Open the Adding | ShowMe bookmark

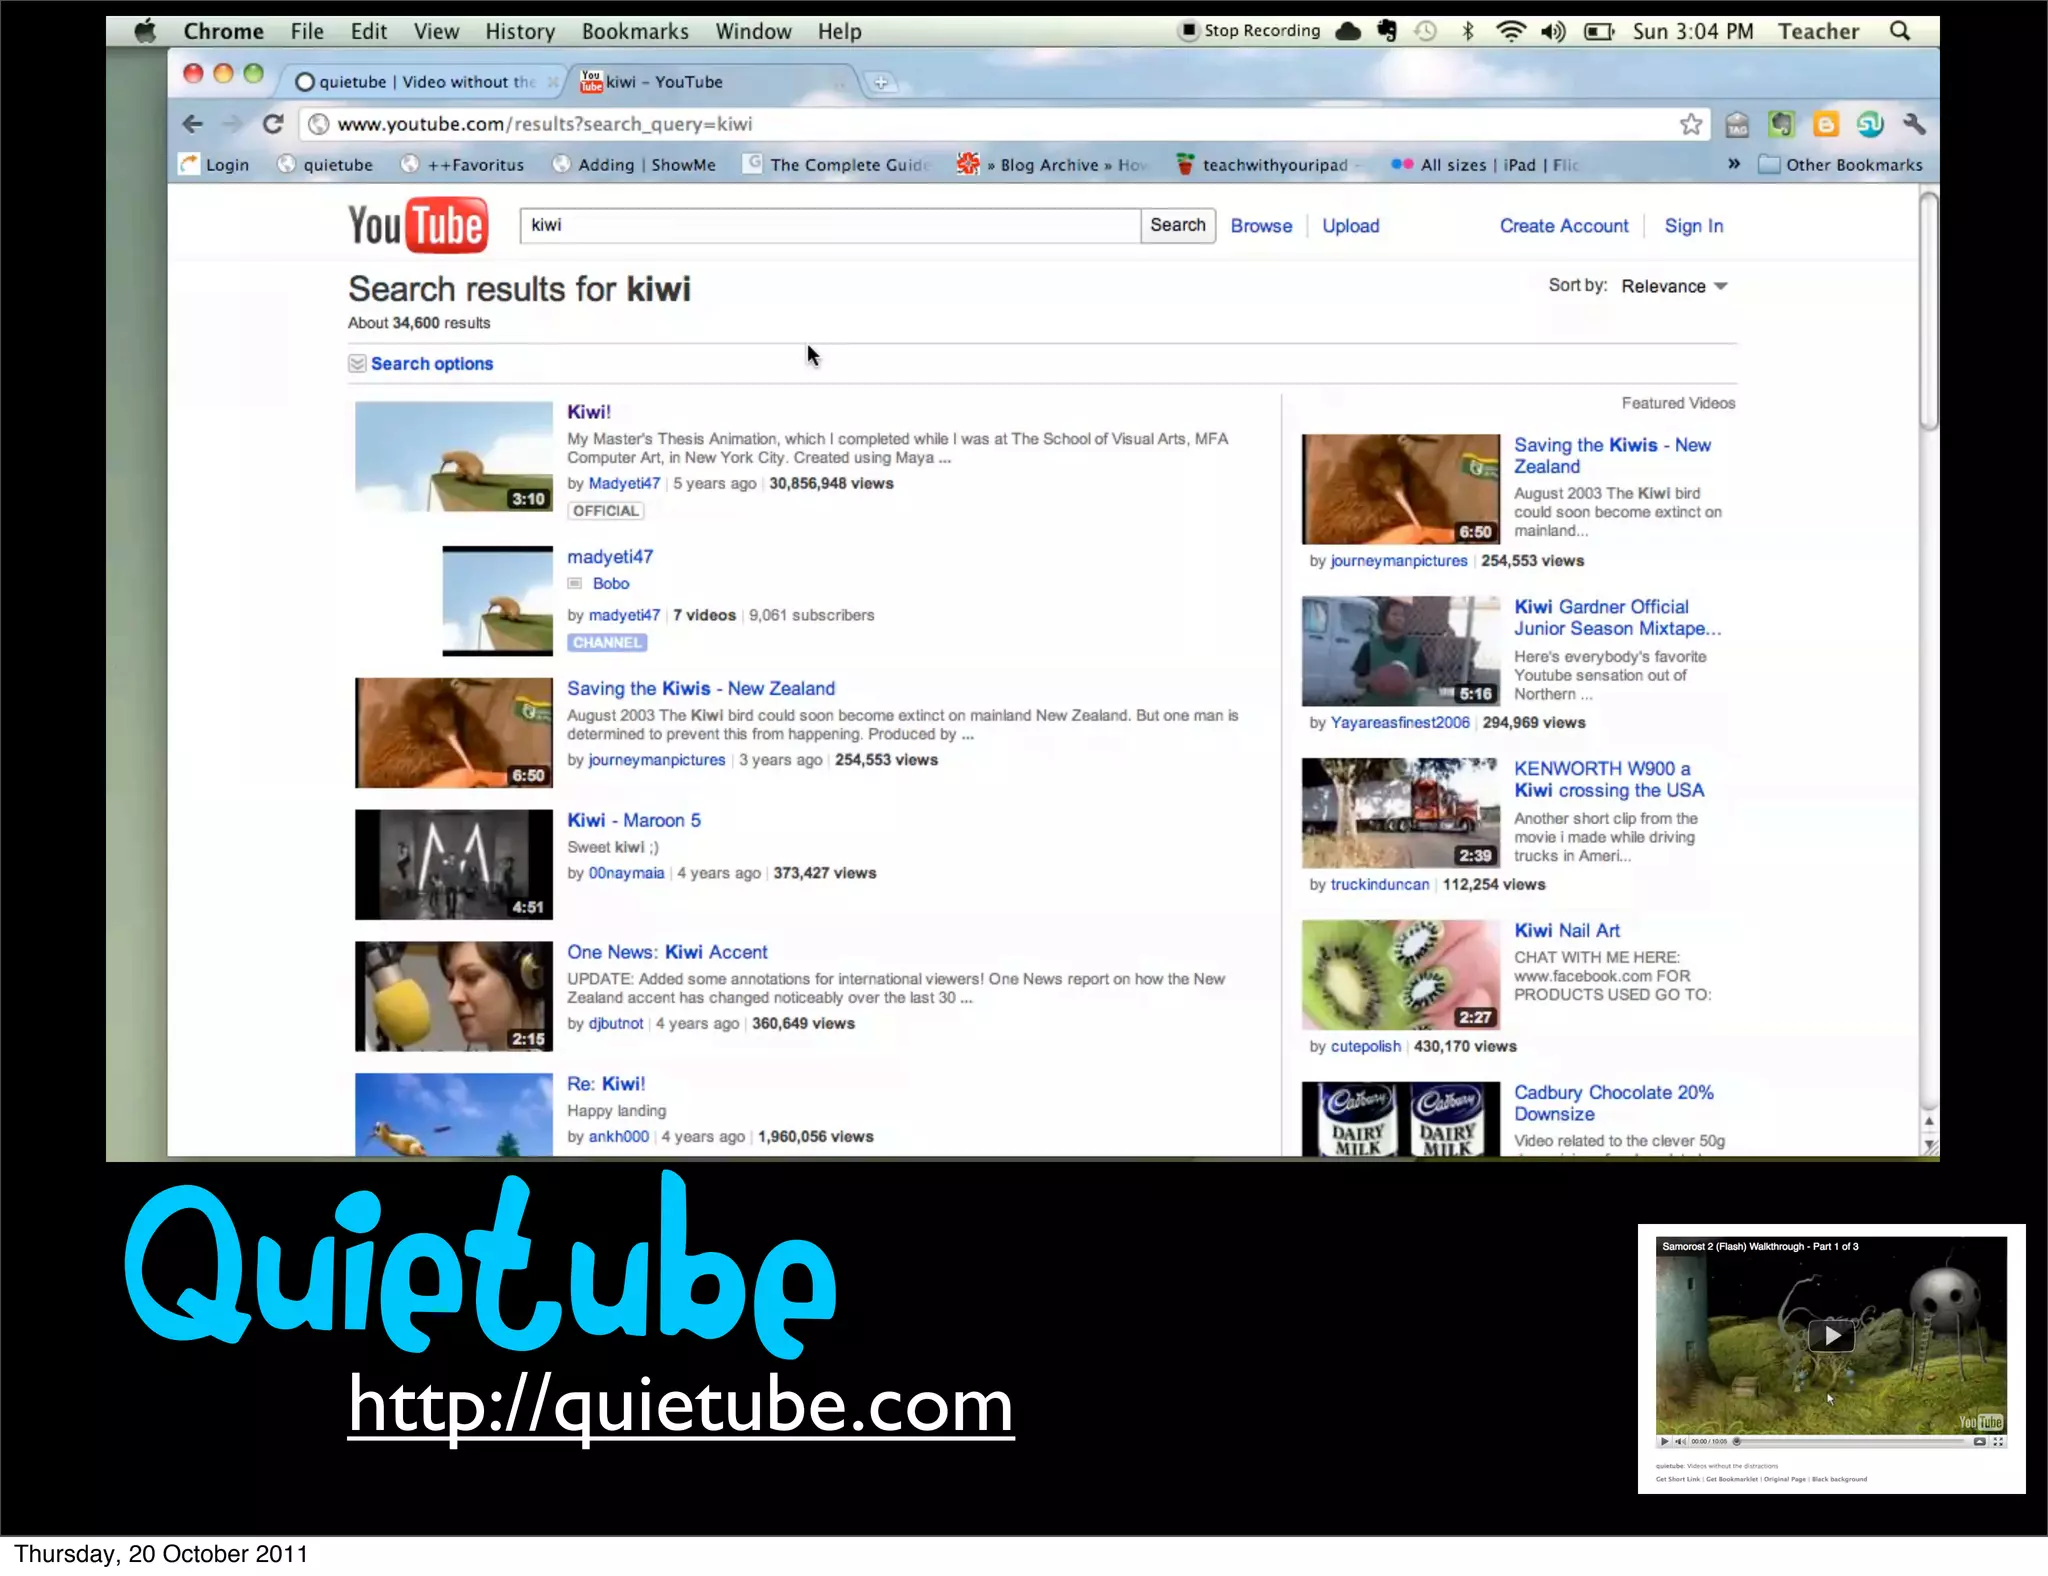(634, 165)
